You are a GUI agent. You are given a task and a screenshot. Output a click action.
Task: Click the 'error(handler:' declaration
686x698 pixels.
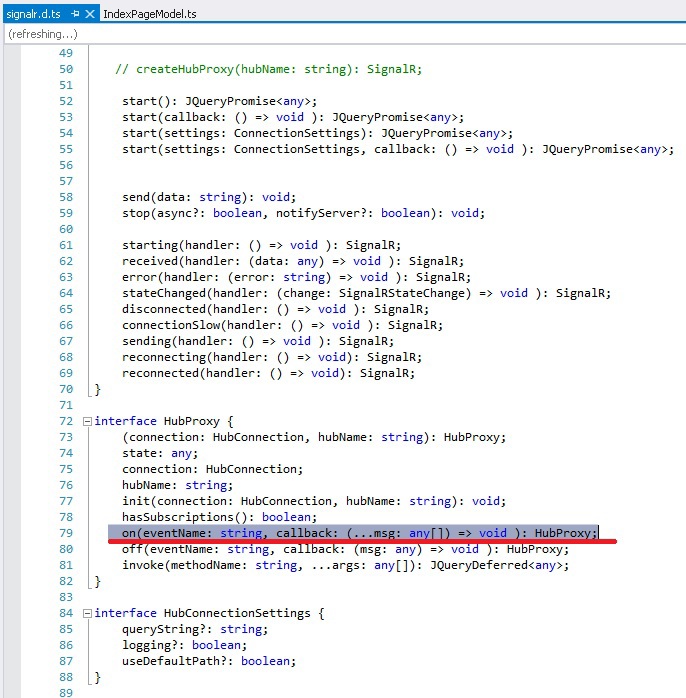point(296,277)
